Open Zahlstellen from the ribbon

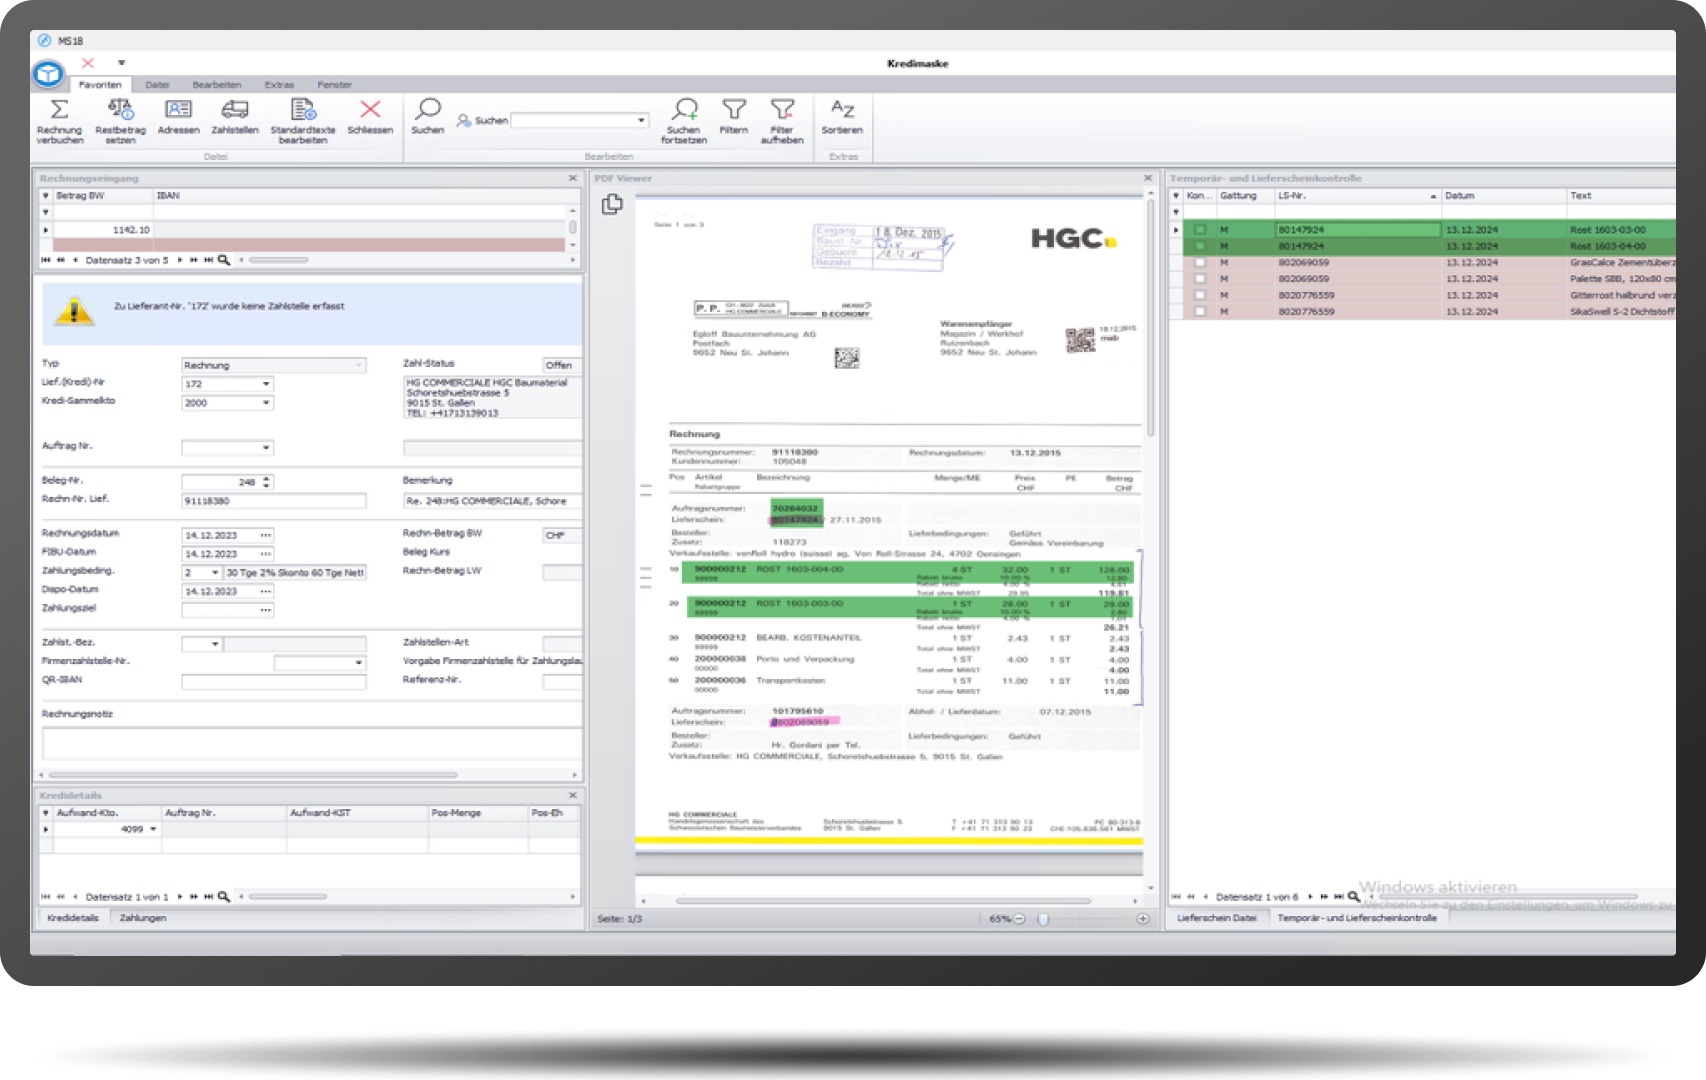[235, 110]
